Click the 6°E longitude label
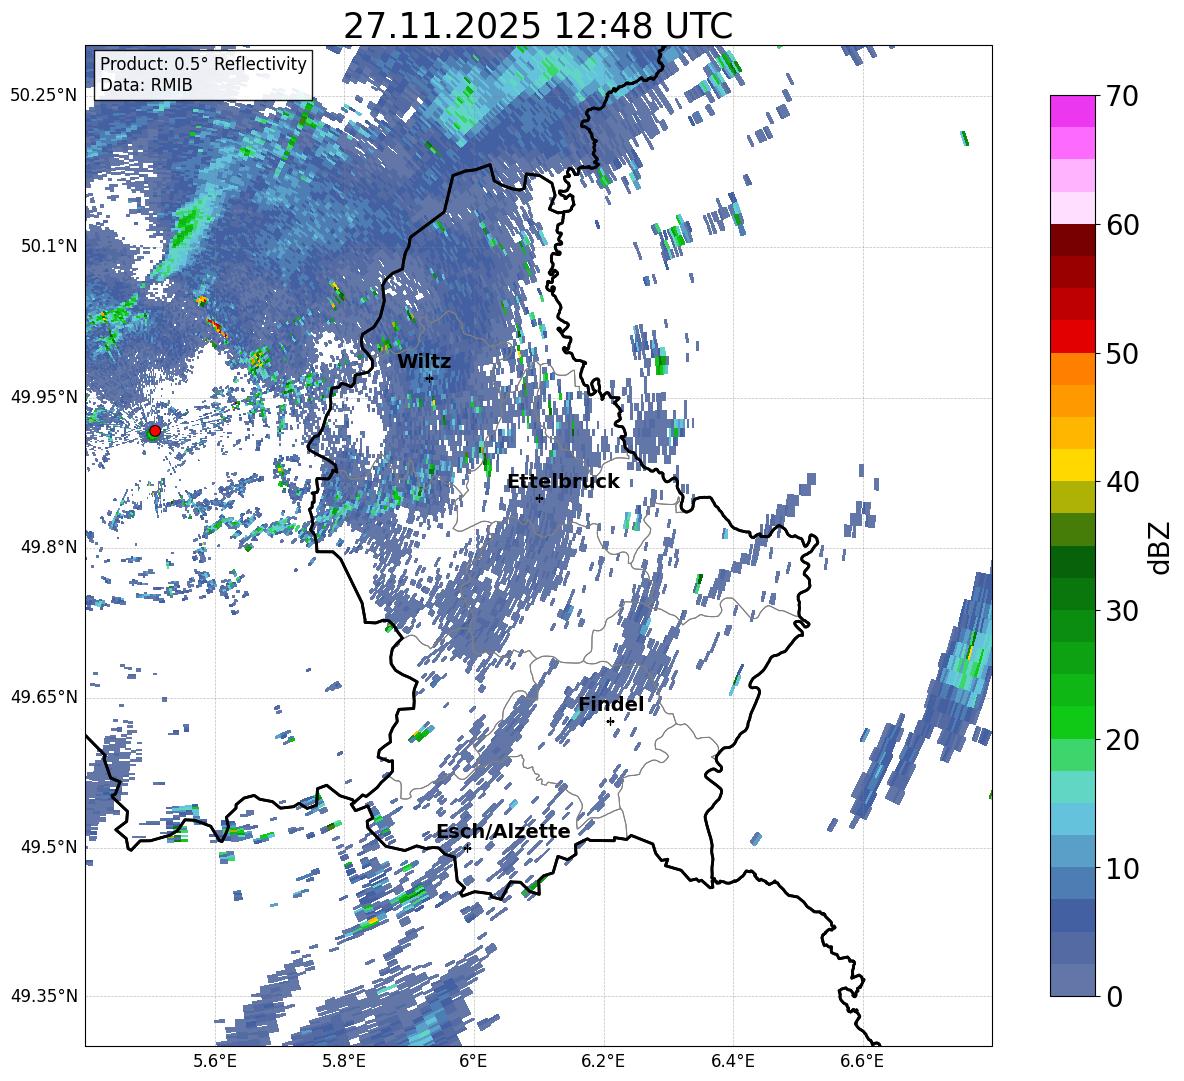This screenshot has width=1184, height=1081. [473, 1061]
